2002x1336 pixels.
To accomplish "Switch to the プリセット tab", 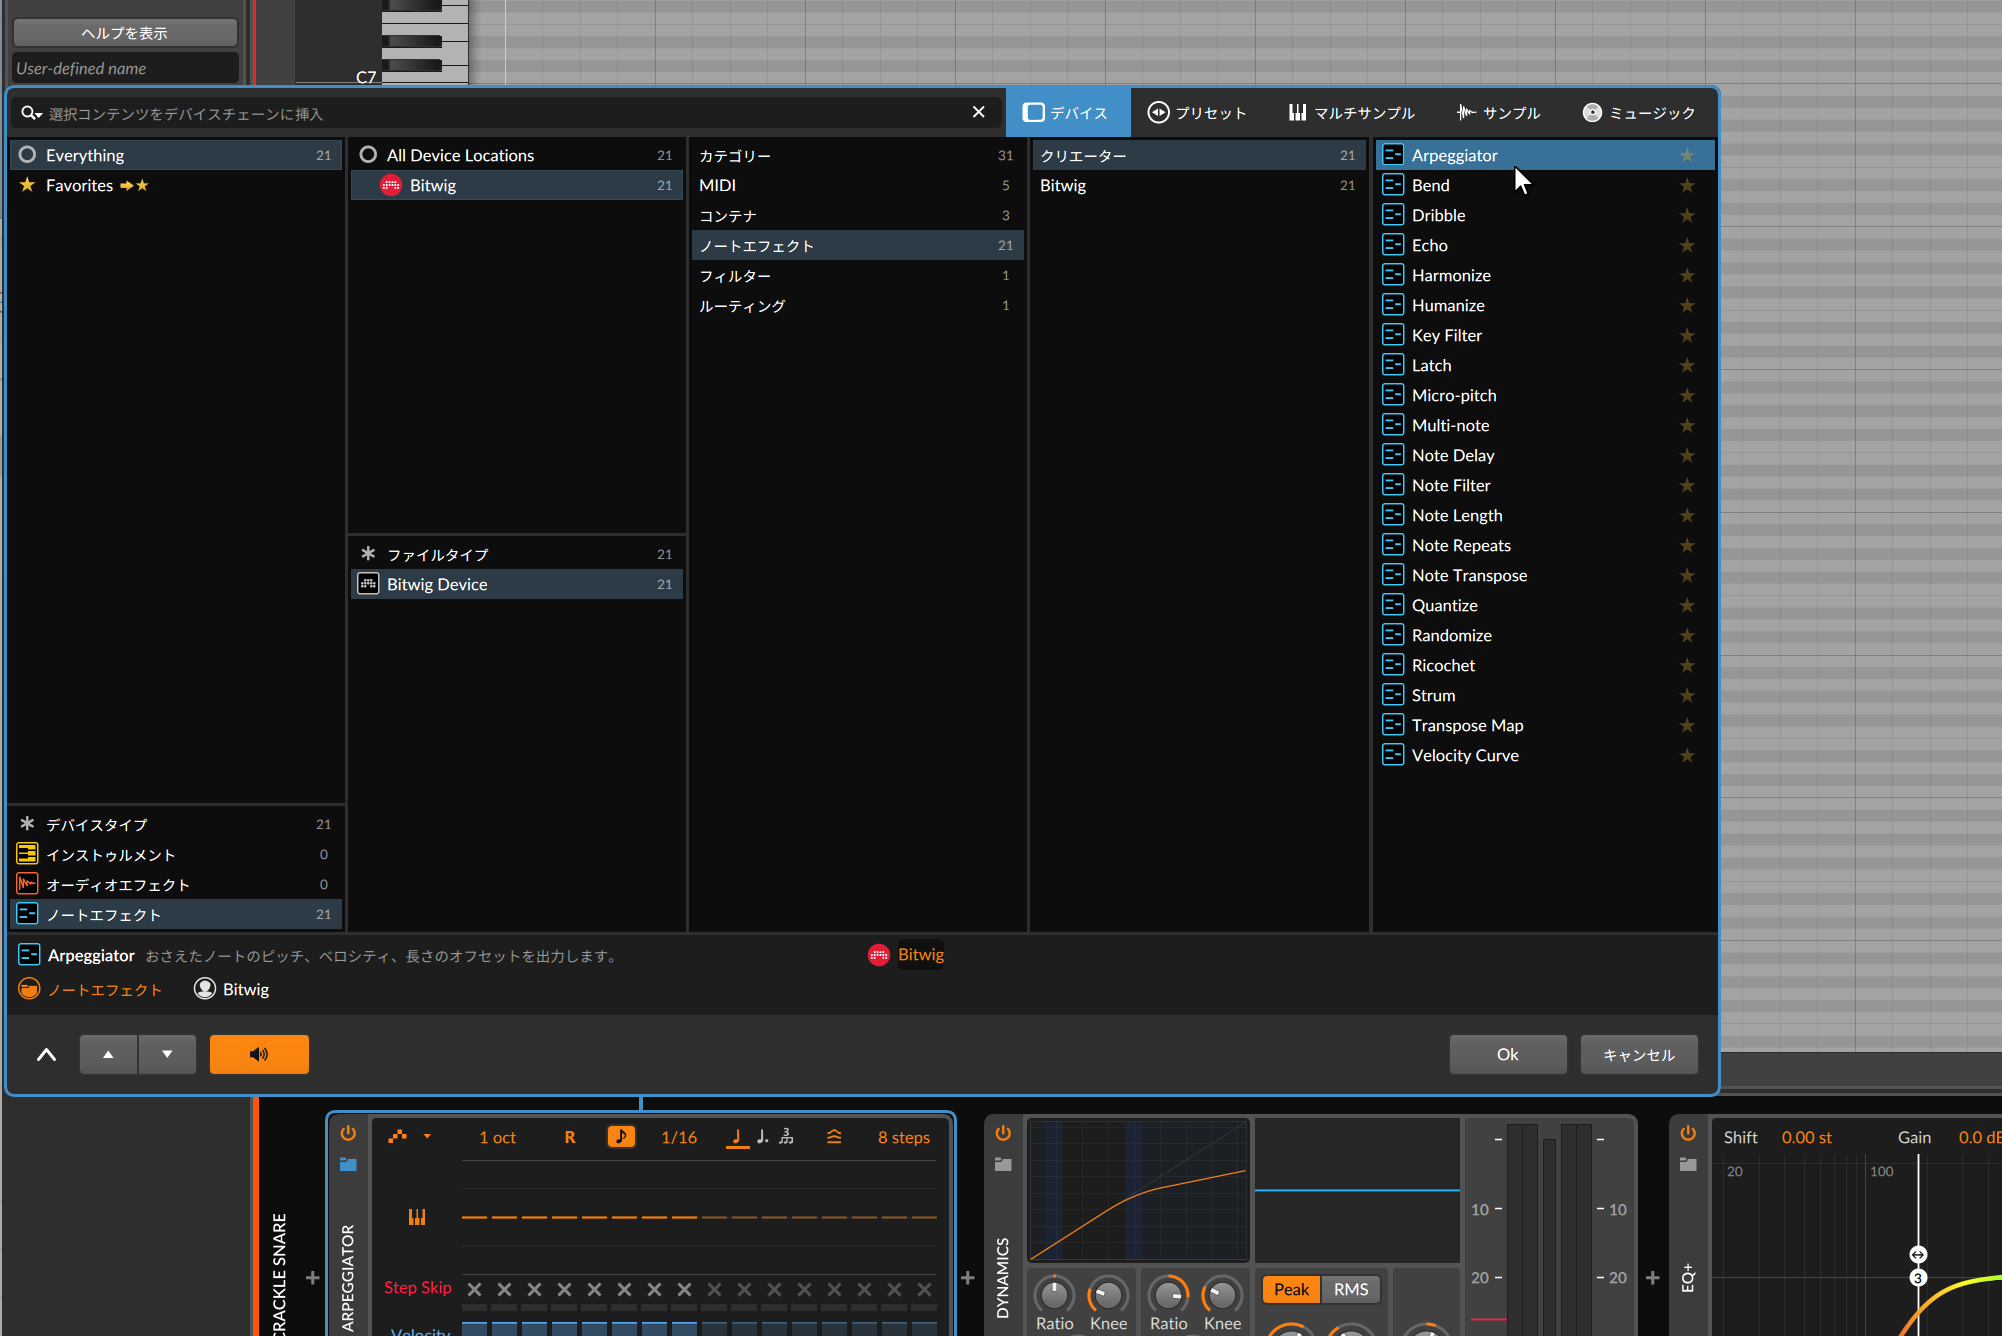I will point(1197,112).
